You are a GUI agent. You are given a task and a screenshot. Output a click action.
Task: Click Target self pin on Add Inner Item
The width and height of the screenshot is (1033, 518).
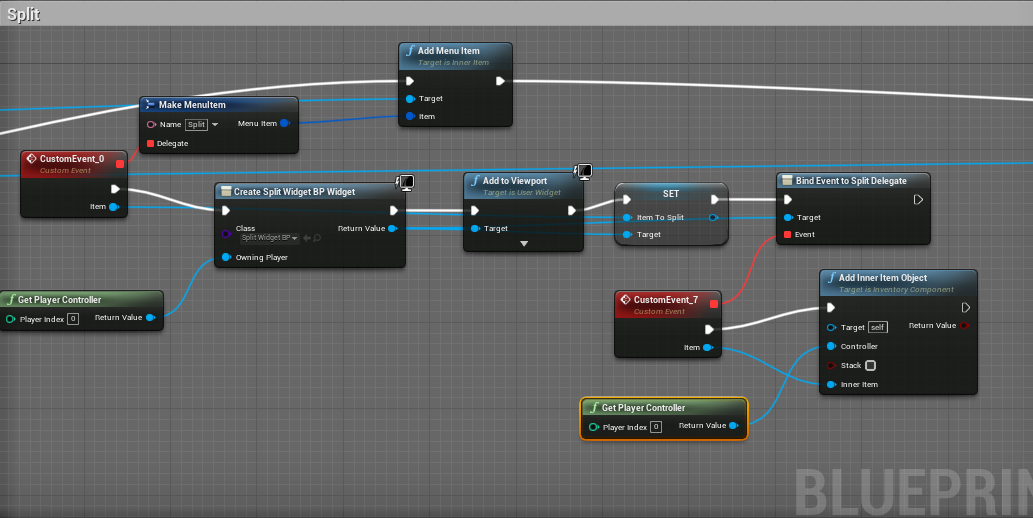tap(831, 328)
